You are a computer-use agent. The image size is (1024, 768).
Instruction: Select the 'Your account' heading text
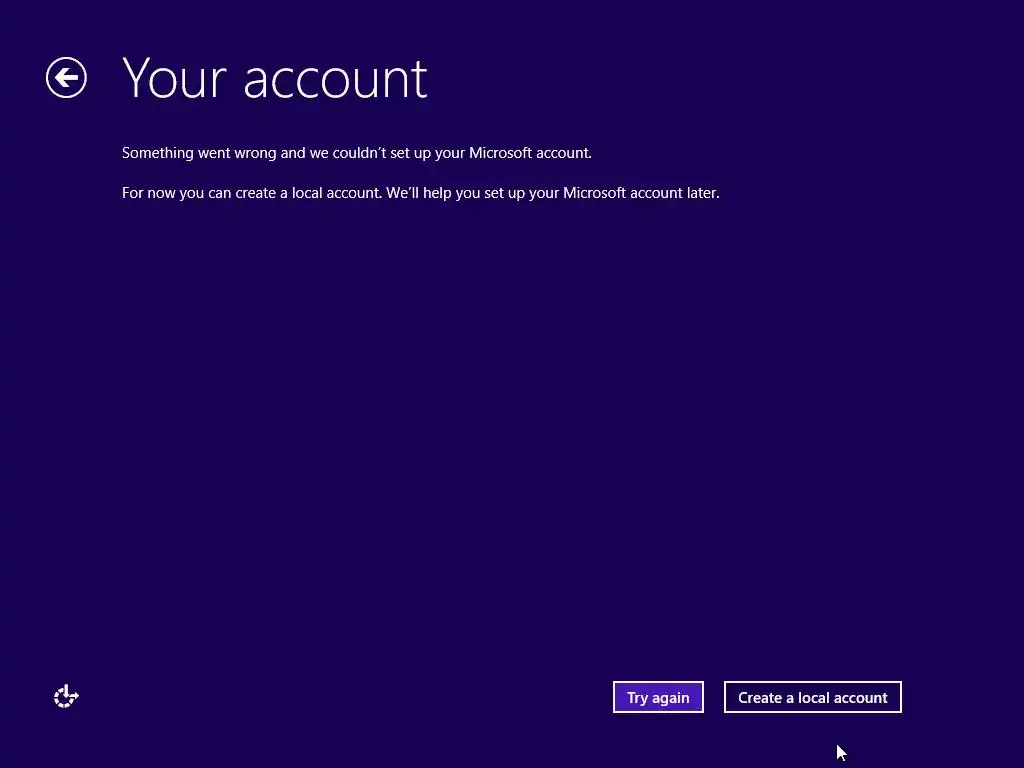[274, 78]
